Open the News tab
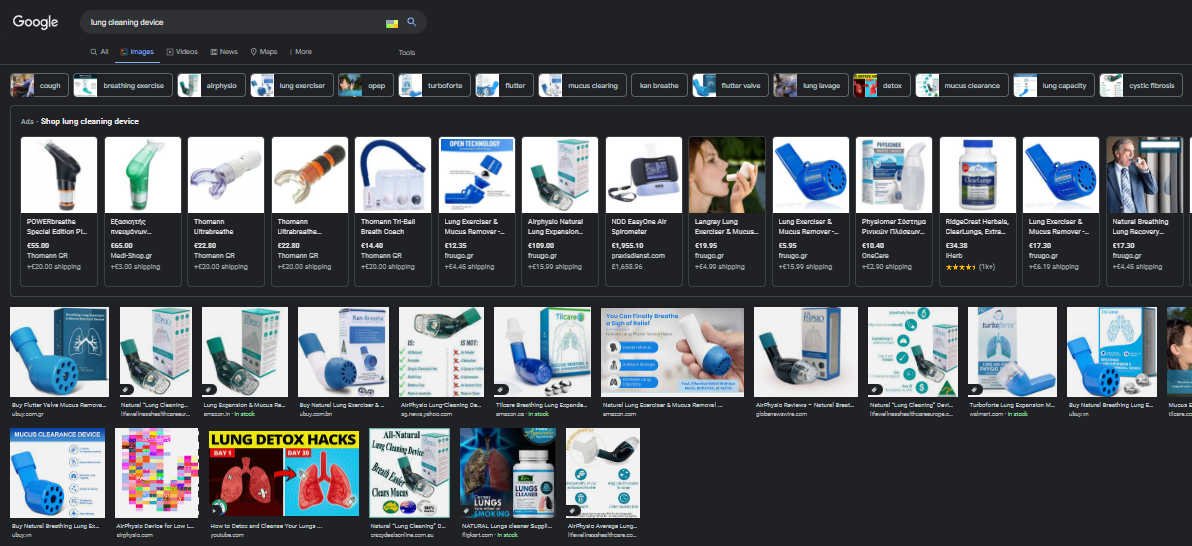Image resolution: width=1192 pixels, height=546 pixels. [224, 52]
